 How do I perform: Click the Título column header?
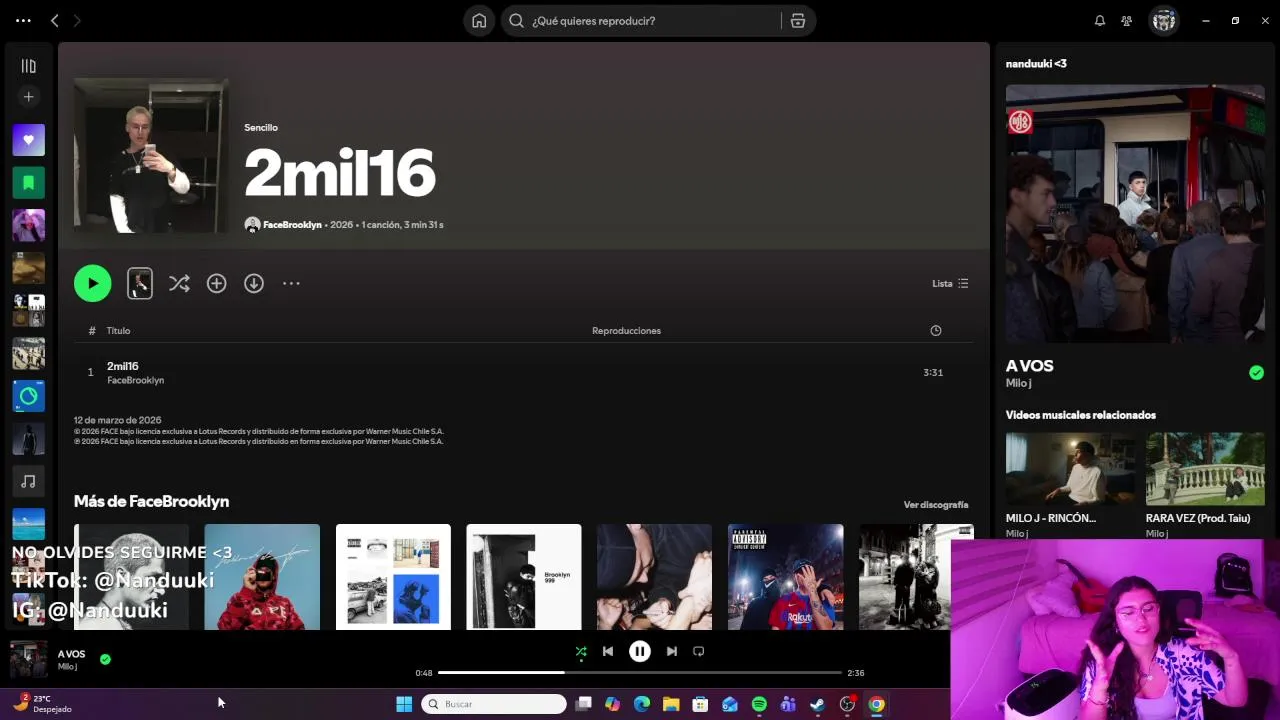tap(118, 330)
